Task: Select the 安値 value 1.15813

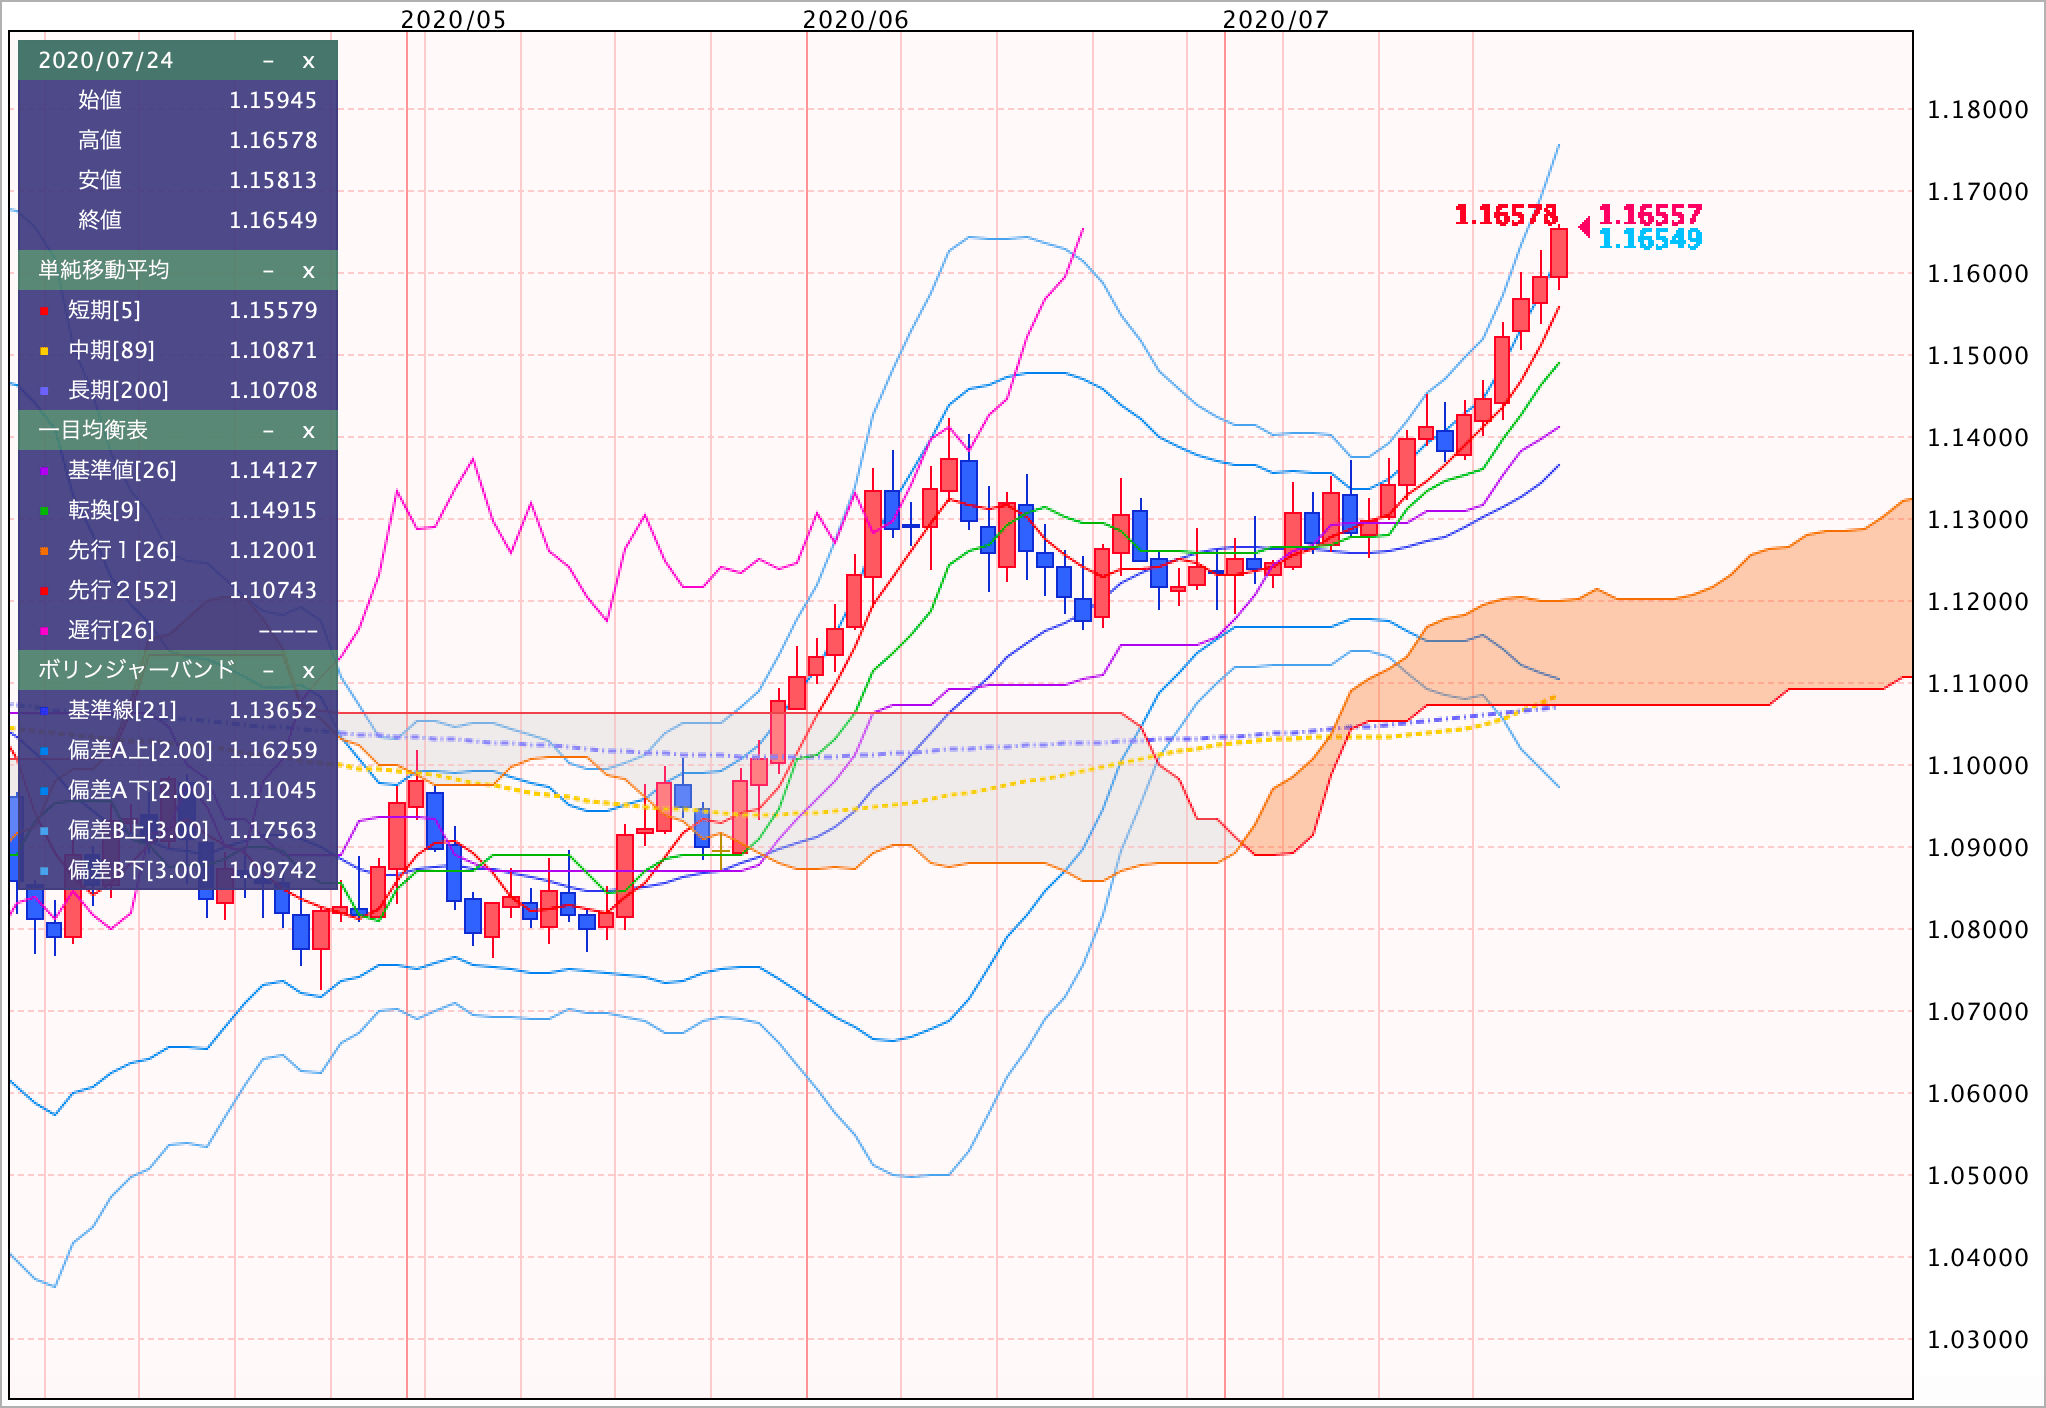Action: pos(273,180)
